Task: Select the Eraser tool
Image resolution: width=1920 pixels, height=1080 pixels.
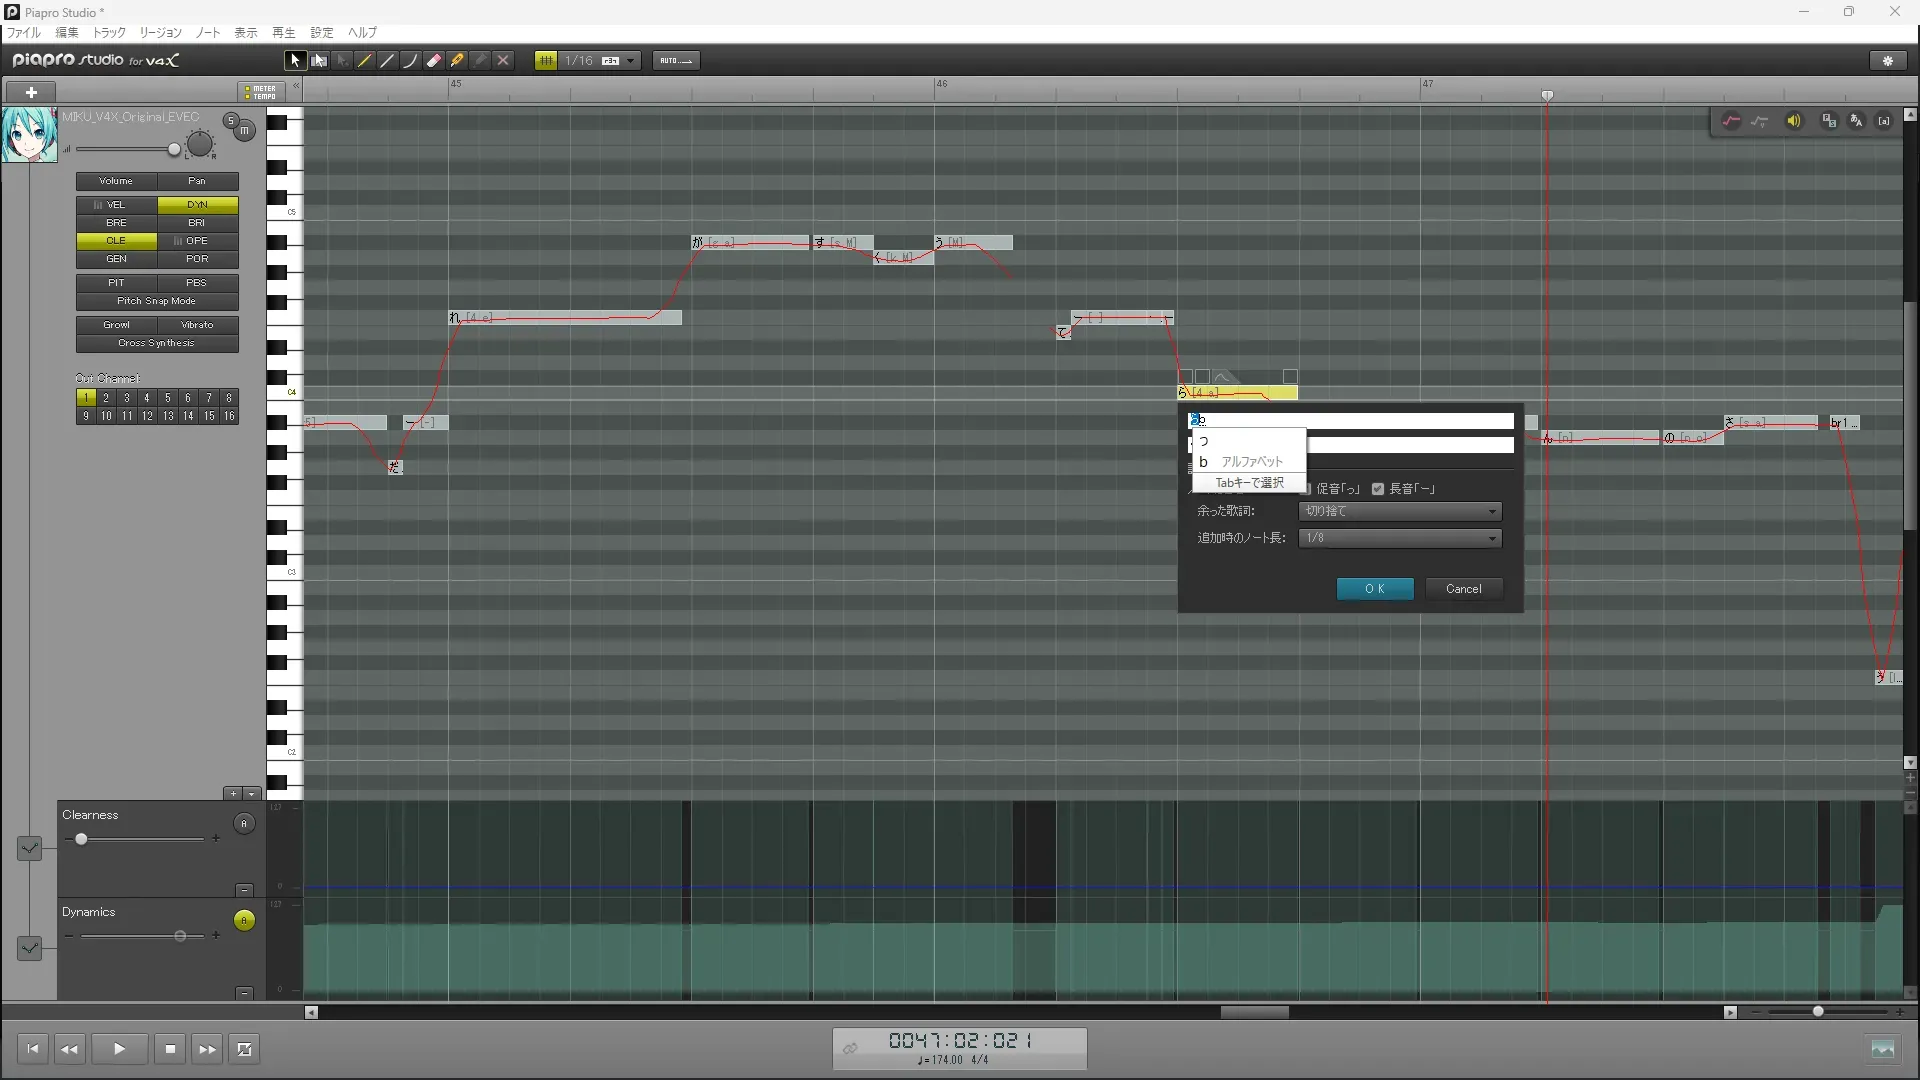Action: [434, 61]
